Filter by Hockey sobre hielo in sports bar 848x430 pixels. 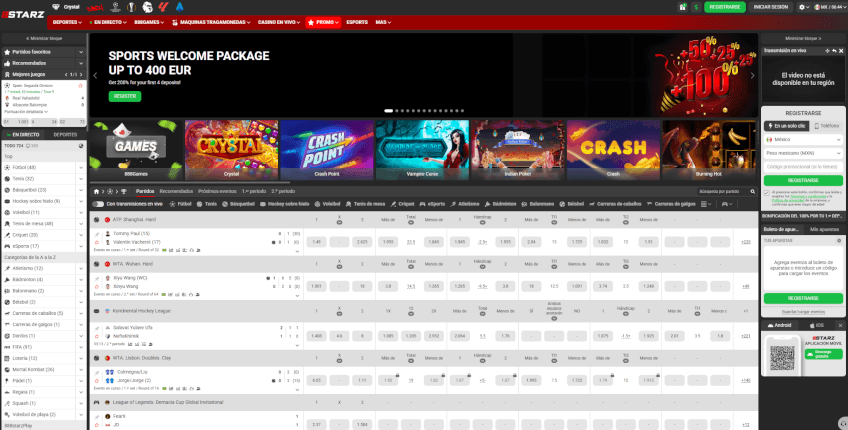coord(284,204)
